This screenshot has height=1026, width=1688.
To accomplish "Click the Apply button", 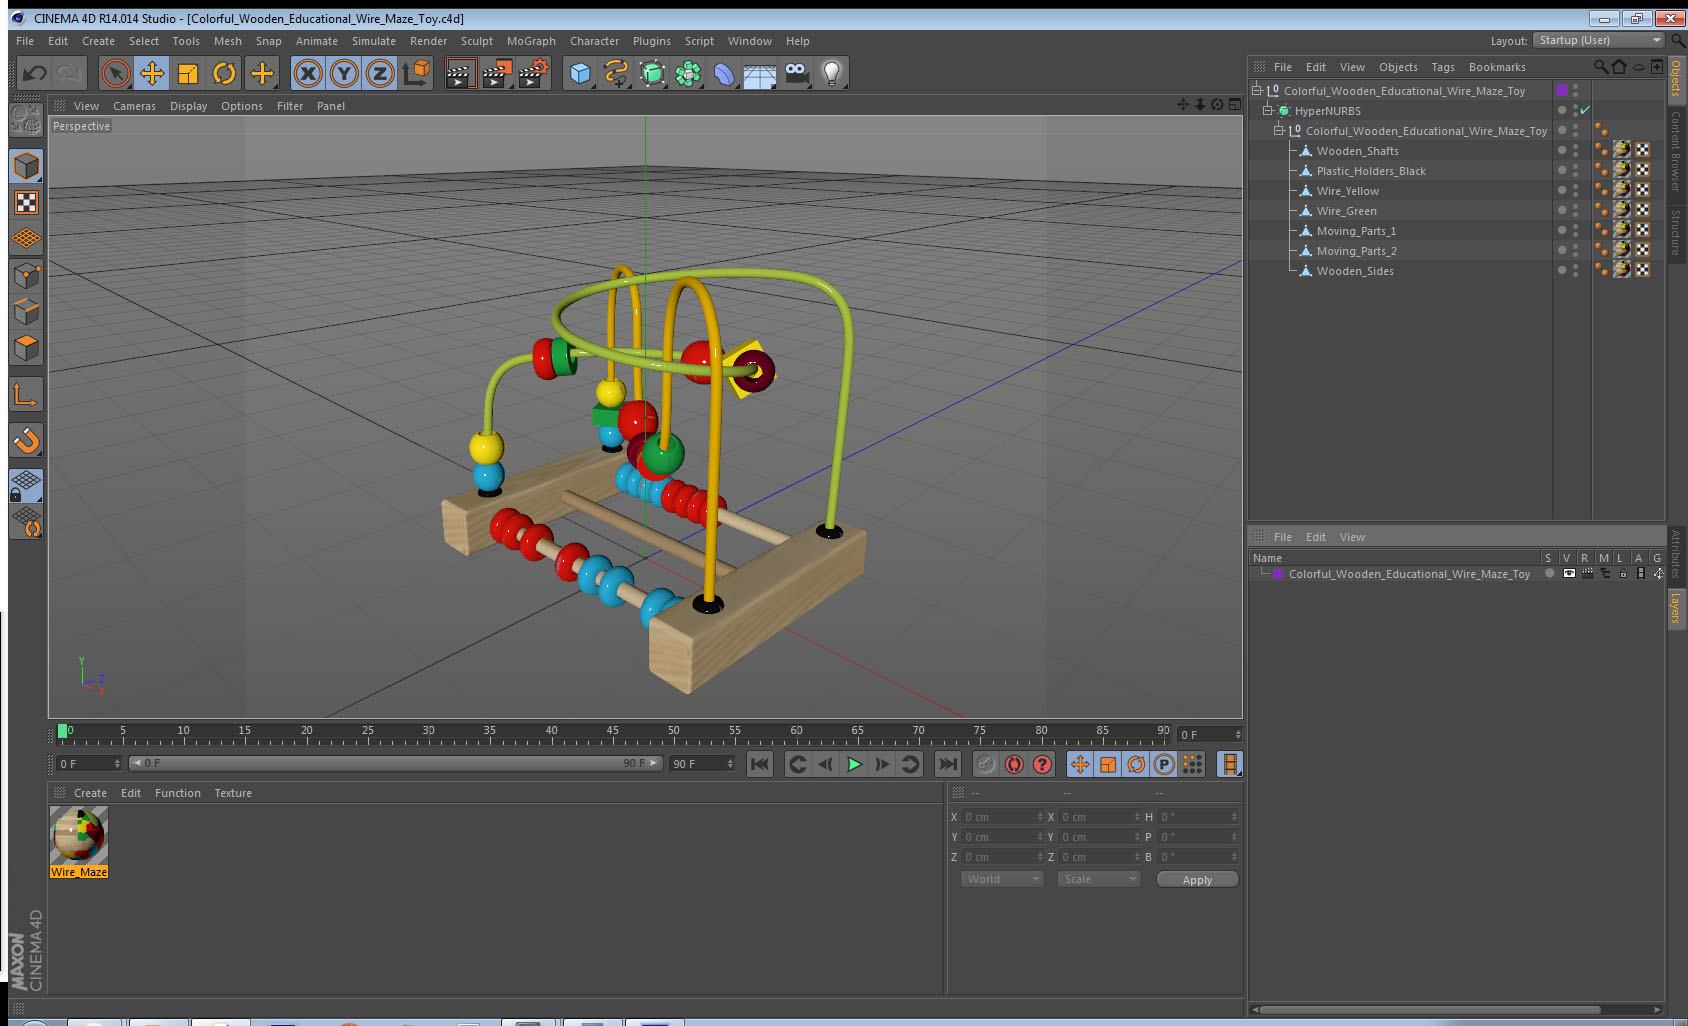I will tap(1197, 880).
